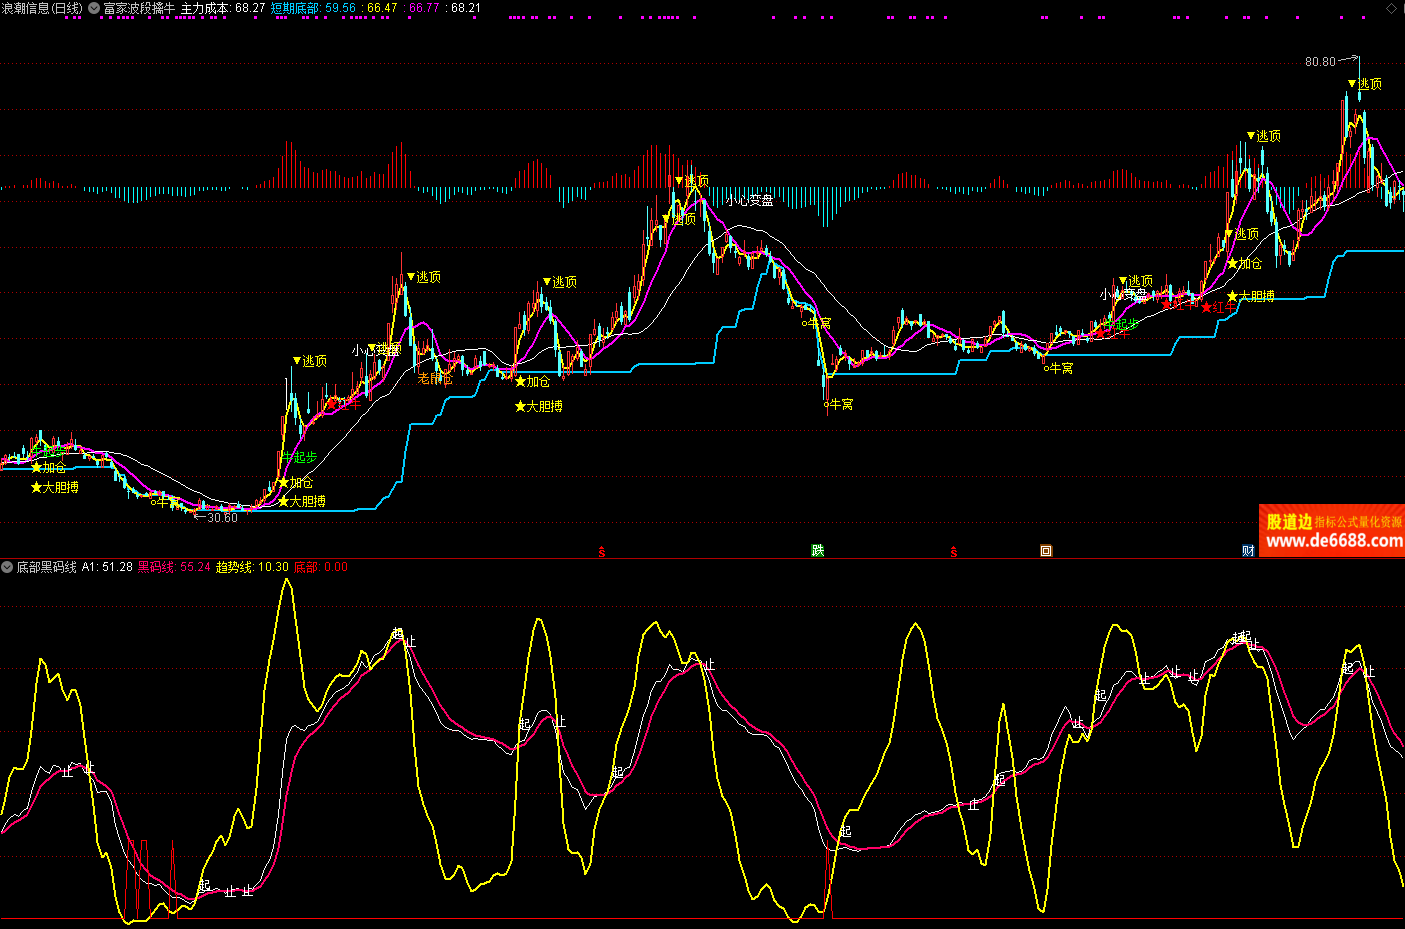Open the 底部黑码线 indicator dropdown arrow
1405x929 pixels.
click(x=7, y=567)
